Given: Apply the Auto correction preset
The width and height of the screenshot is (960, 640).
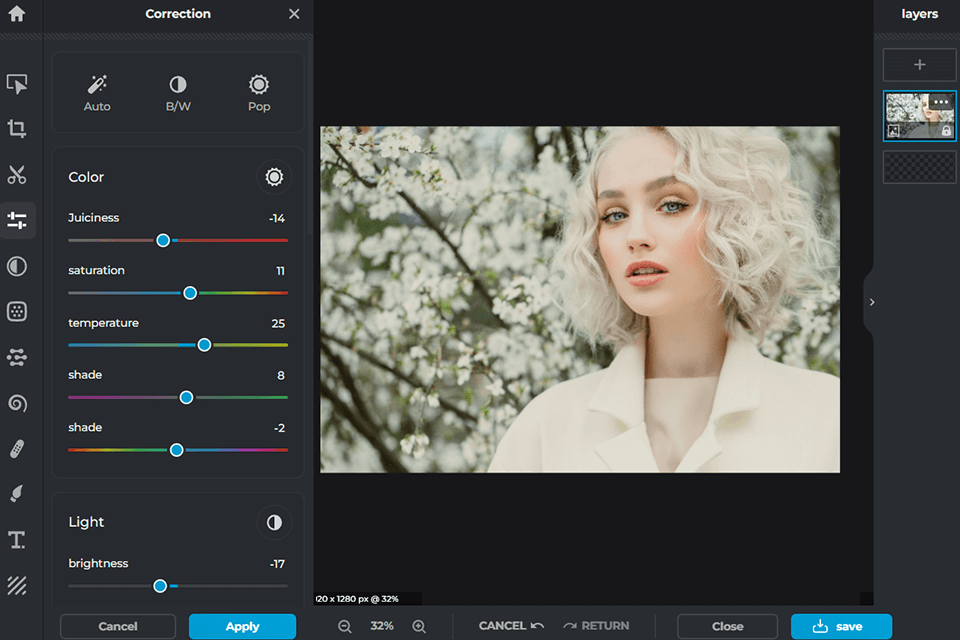Looking at the screenshot, I should 97,93.
